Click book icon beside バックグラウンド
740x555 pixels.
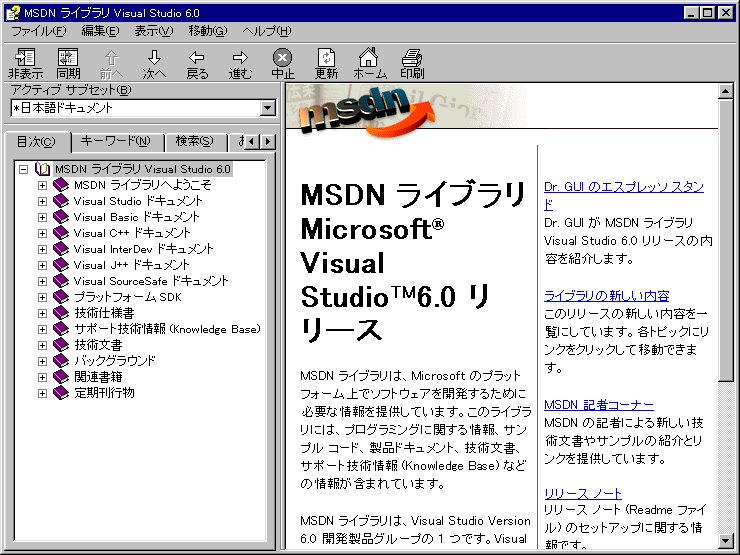61,361
